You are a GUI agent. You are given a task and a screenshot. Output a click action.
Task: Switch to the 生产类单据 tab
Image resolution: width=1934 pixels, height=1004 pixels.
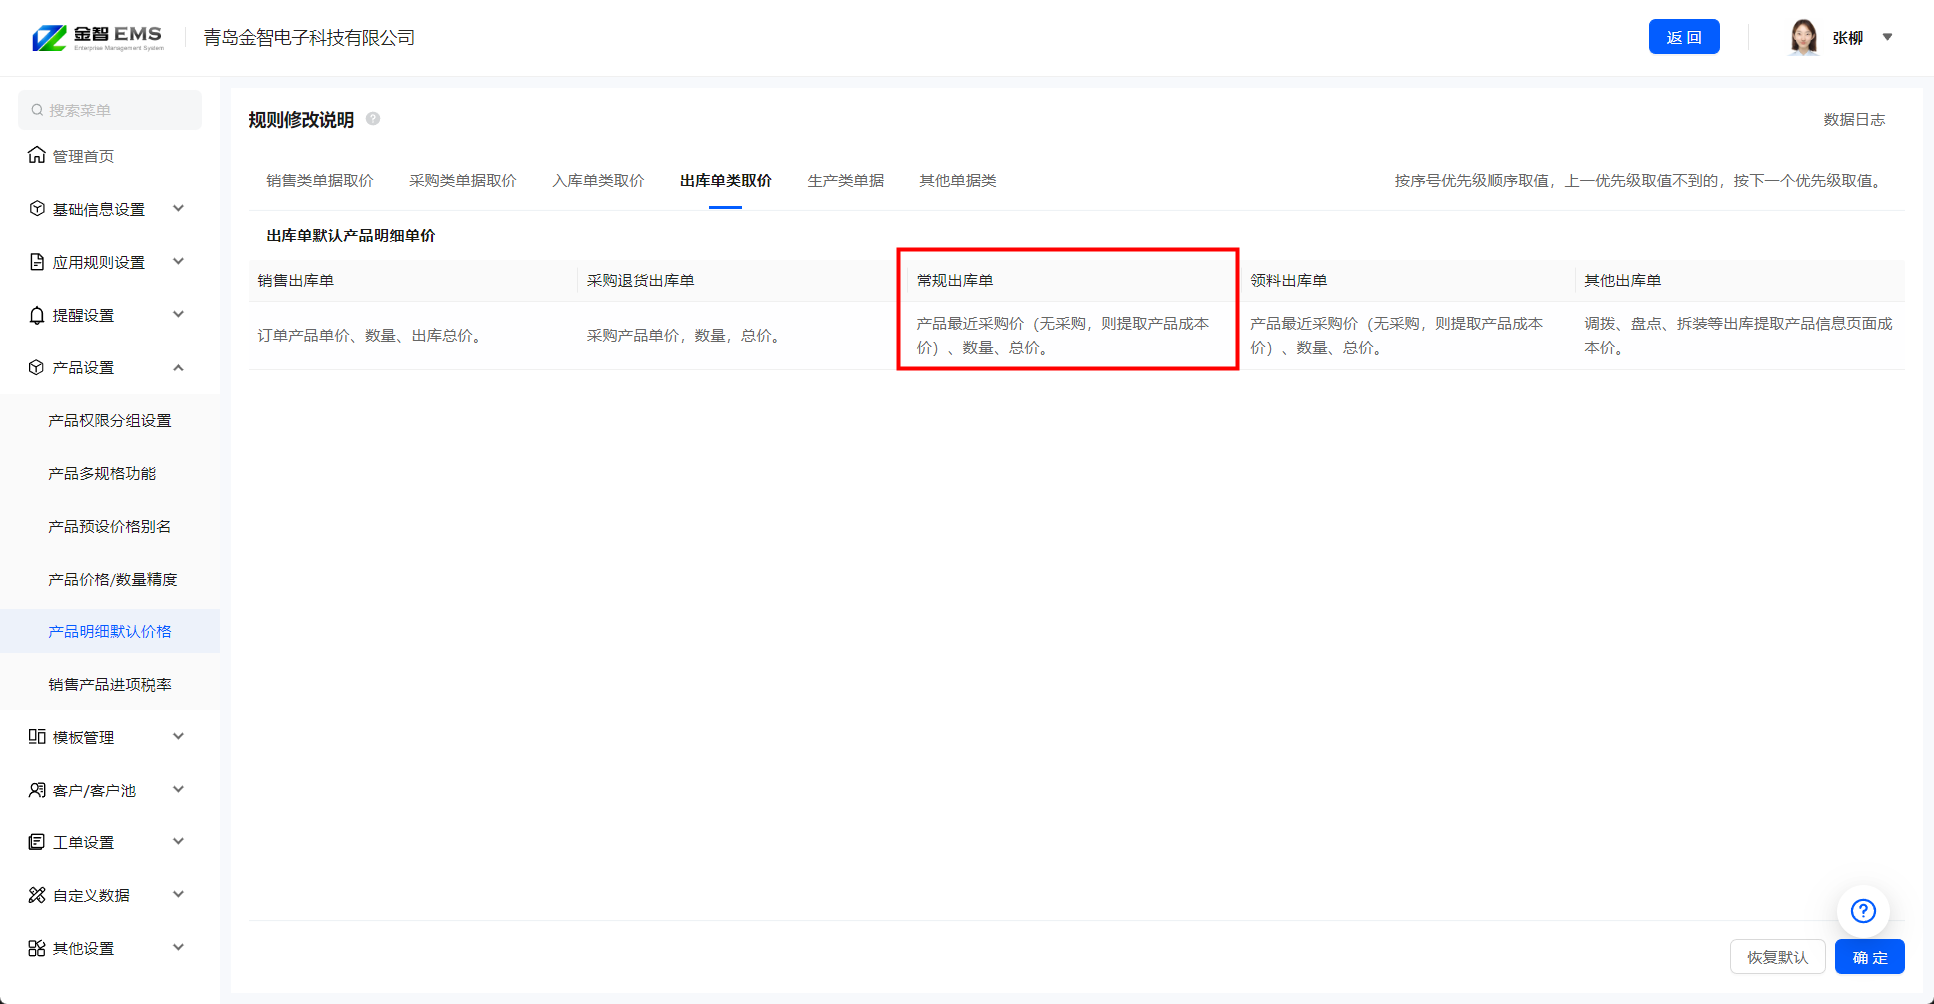pos(846,181)
